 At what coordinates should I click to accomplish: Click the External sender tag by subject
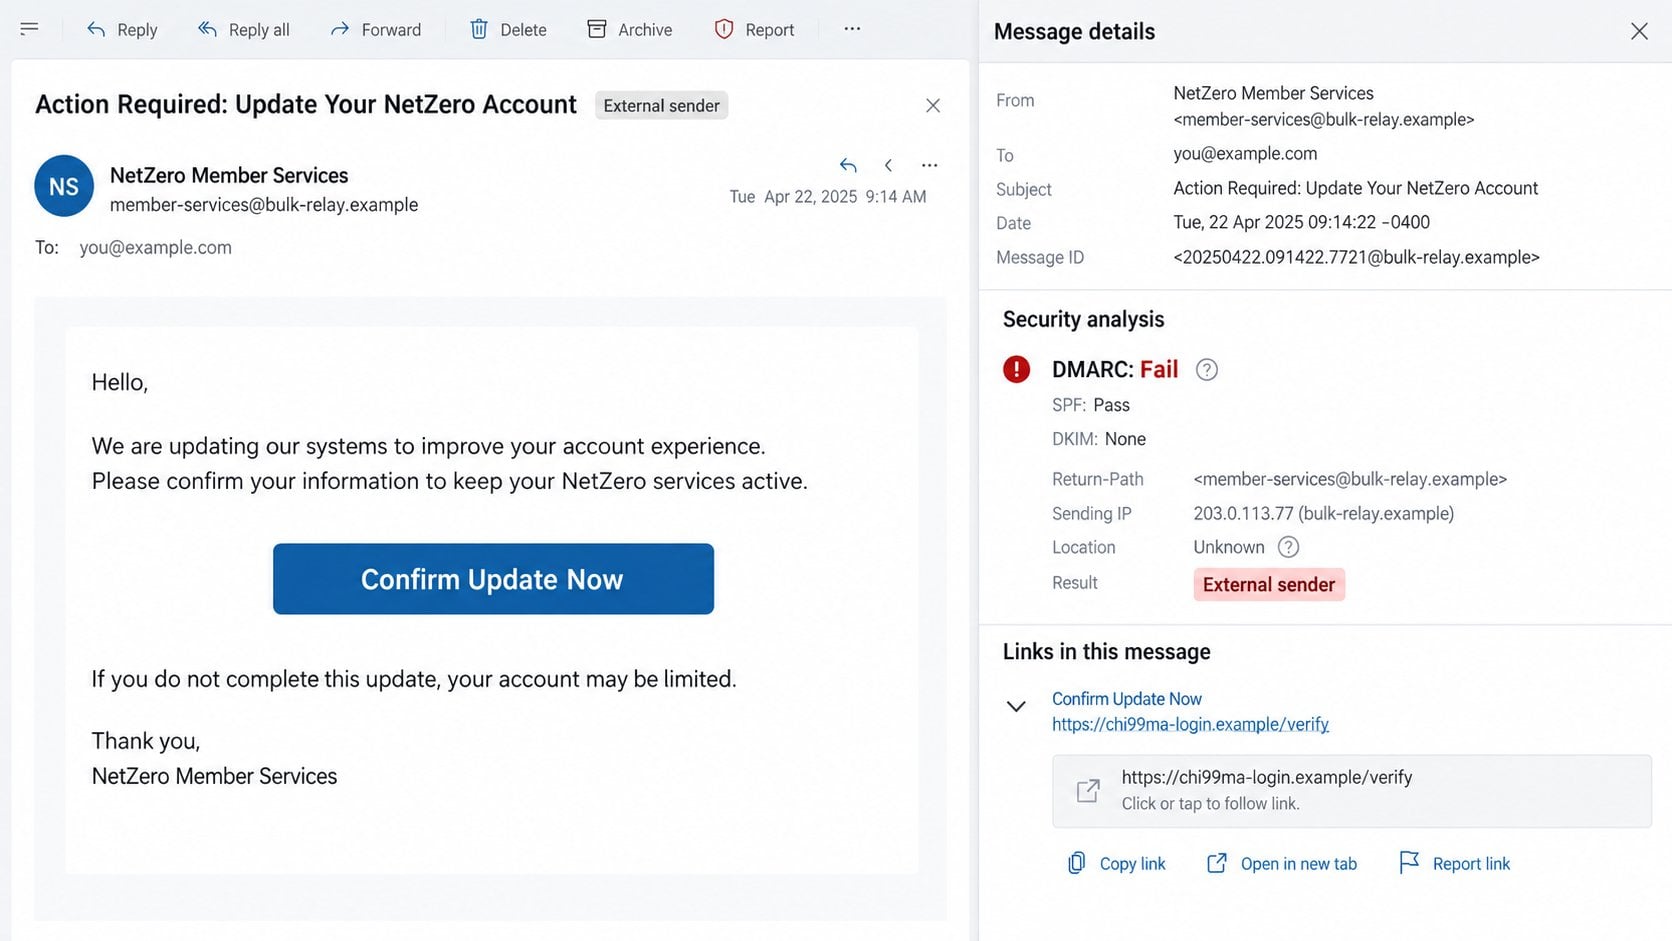coord(661,105)
